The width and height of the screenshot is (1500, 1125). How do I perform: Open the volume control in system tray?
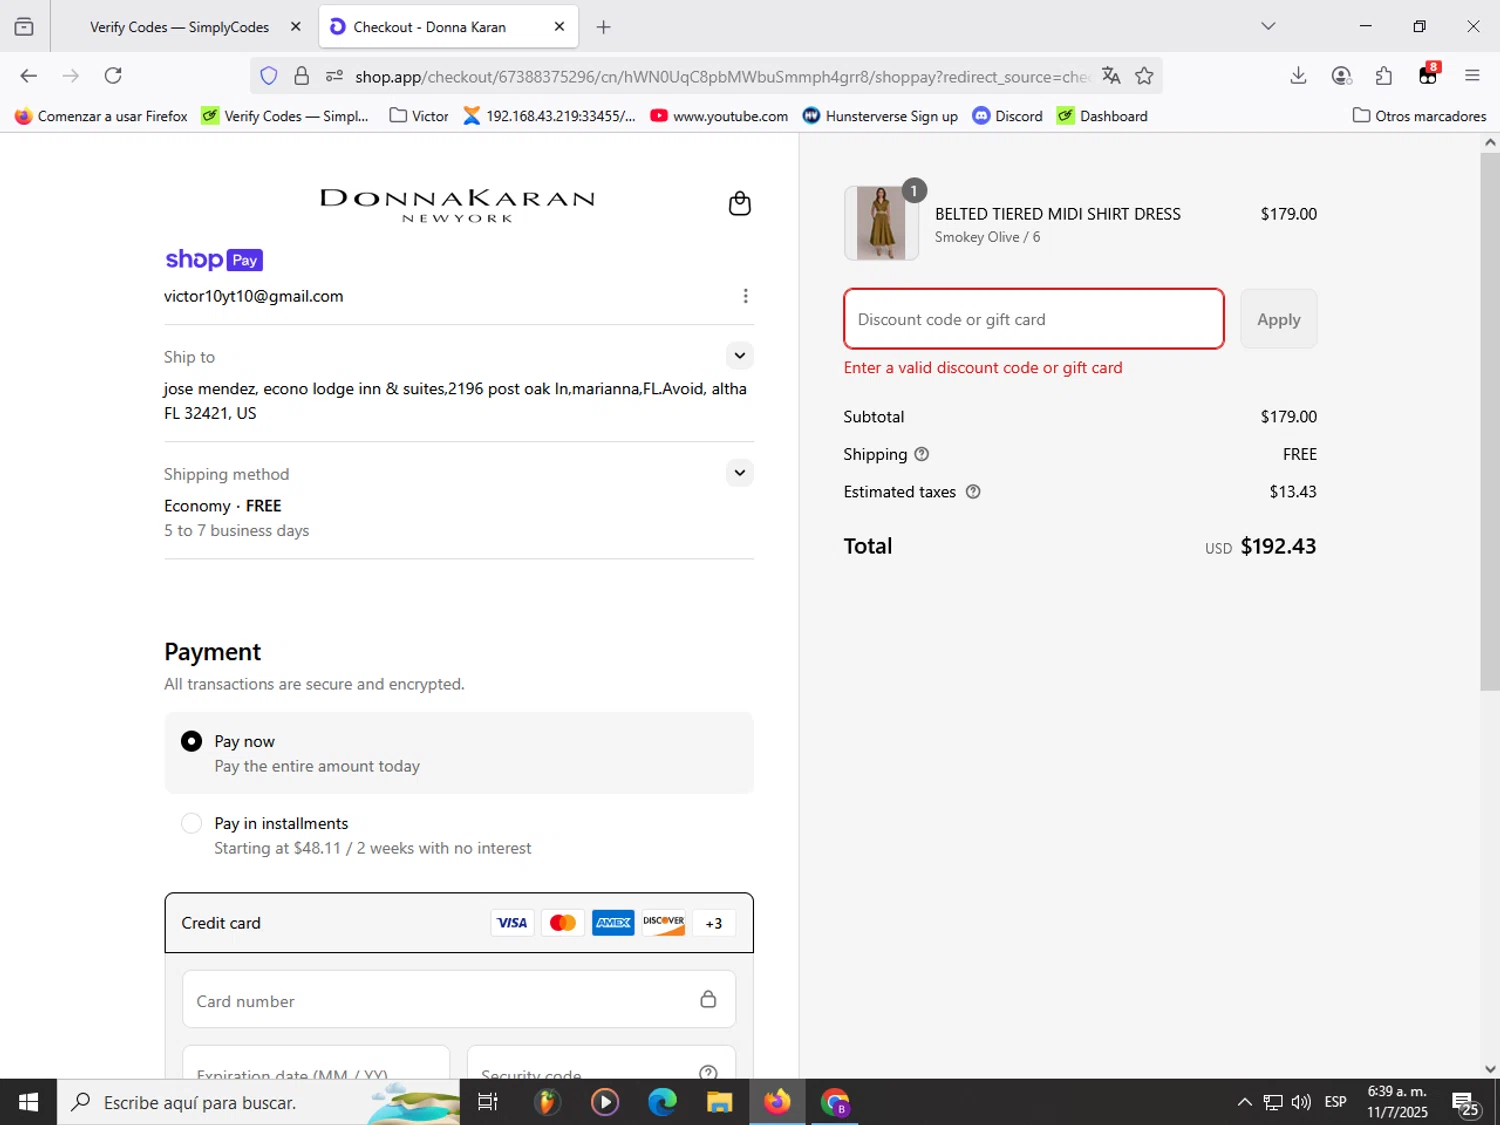[x=1301, y=1102]
